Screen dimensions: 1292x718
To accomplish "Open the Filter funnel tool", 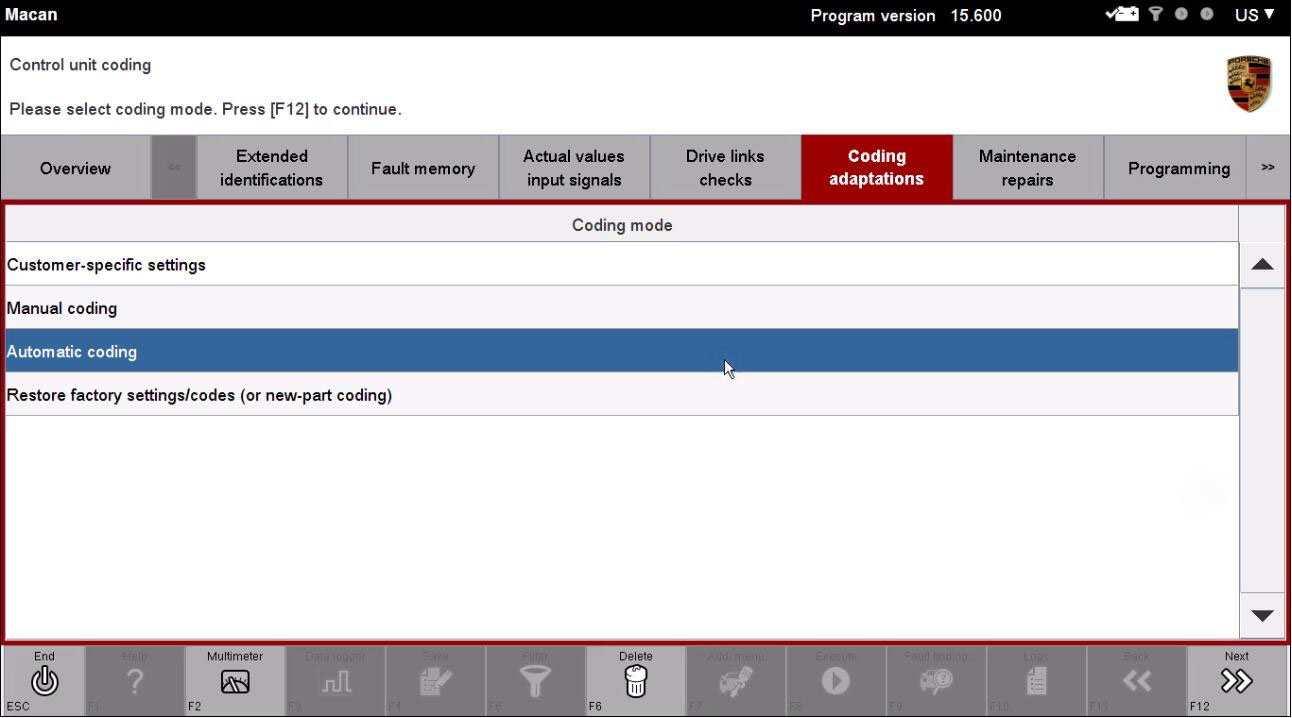I will click(x=535, y=680).
